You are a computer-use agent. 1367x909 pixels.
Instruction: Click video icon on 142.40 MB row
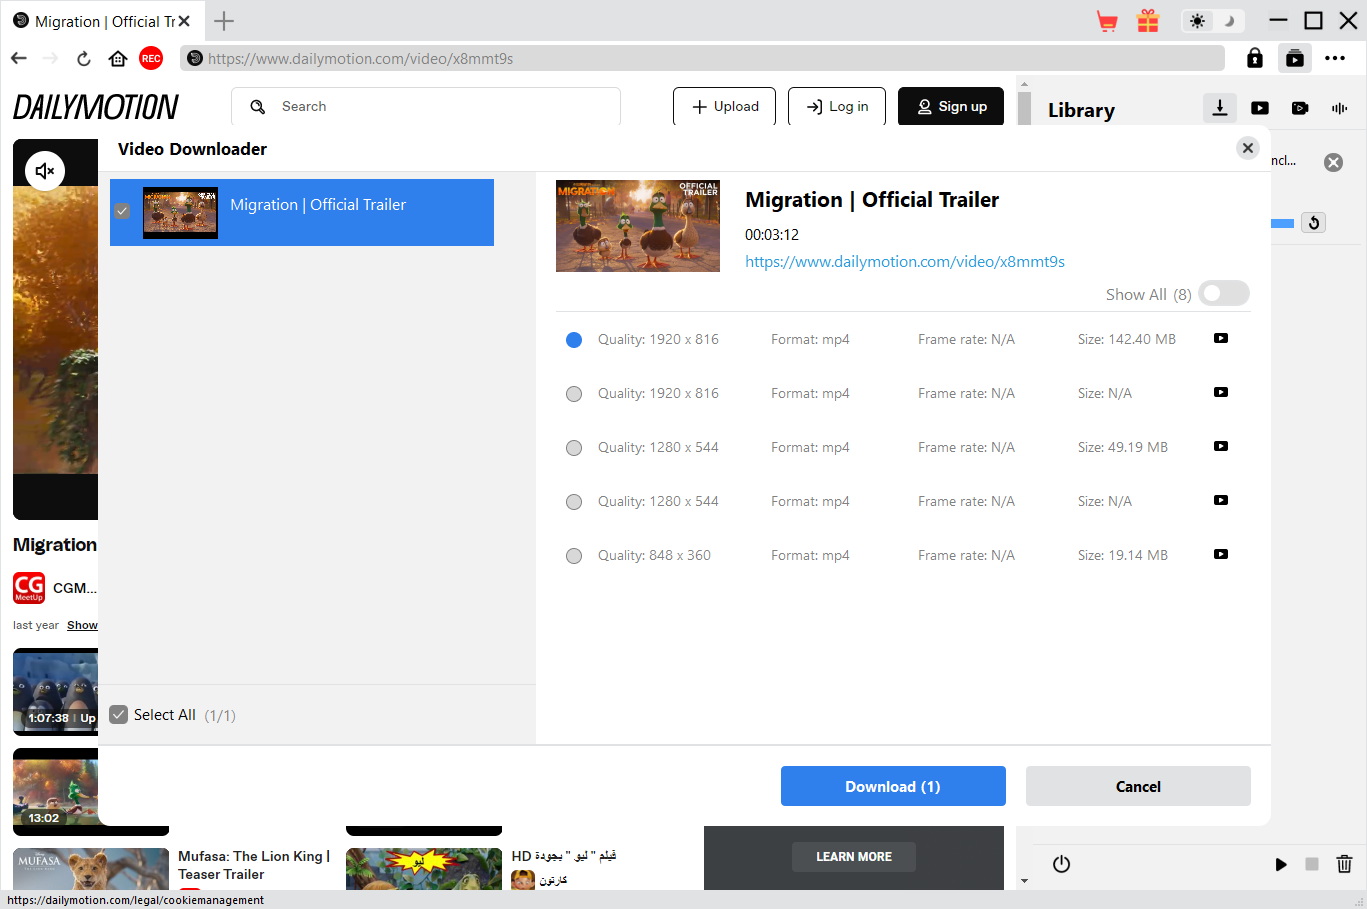pyautogui.click(x=1221, y=338)
